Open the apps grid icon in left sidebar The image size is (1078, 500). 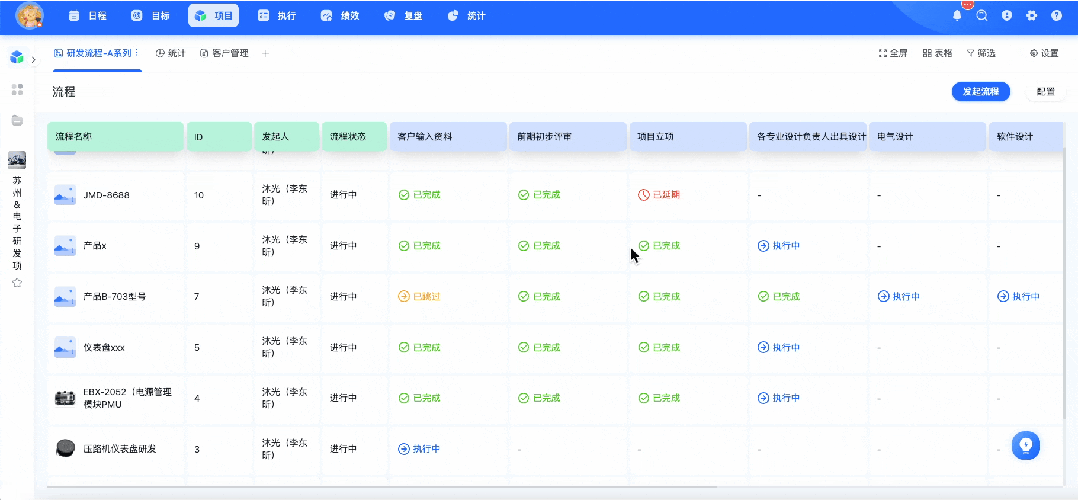17,89
